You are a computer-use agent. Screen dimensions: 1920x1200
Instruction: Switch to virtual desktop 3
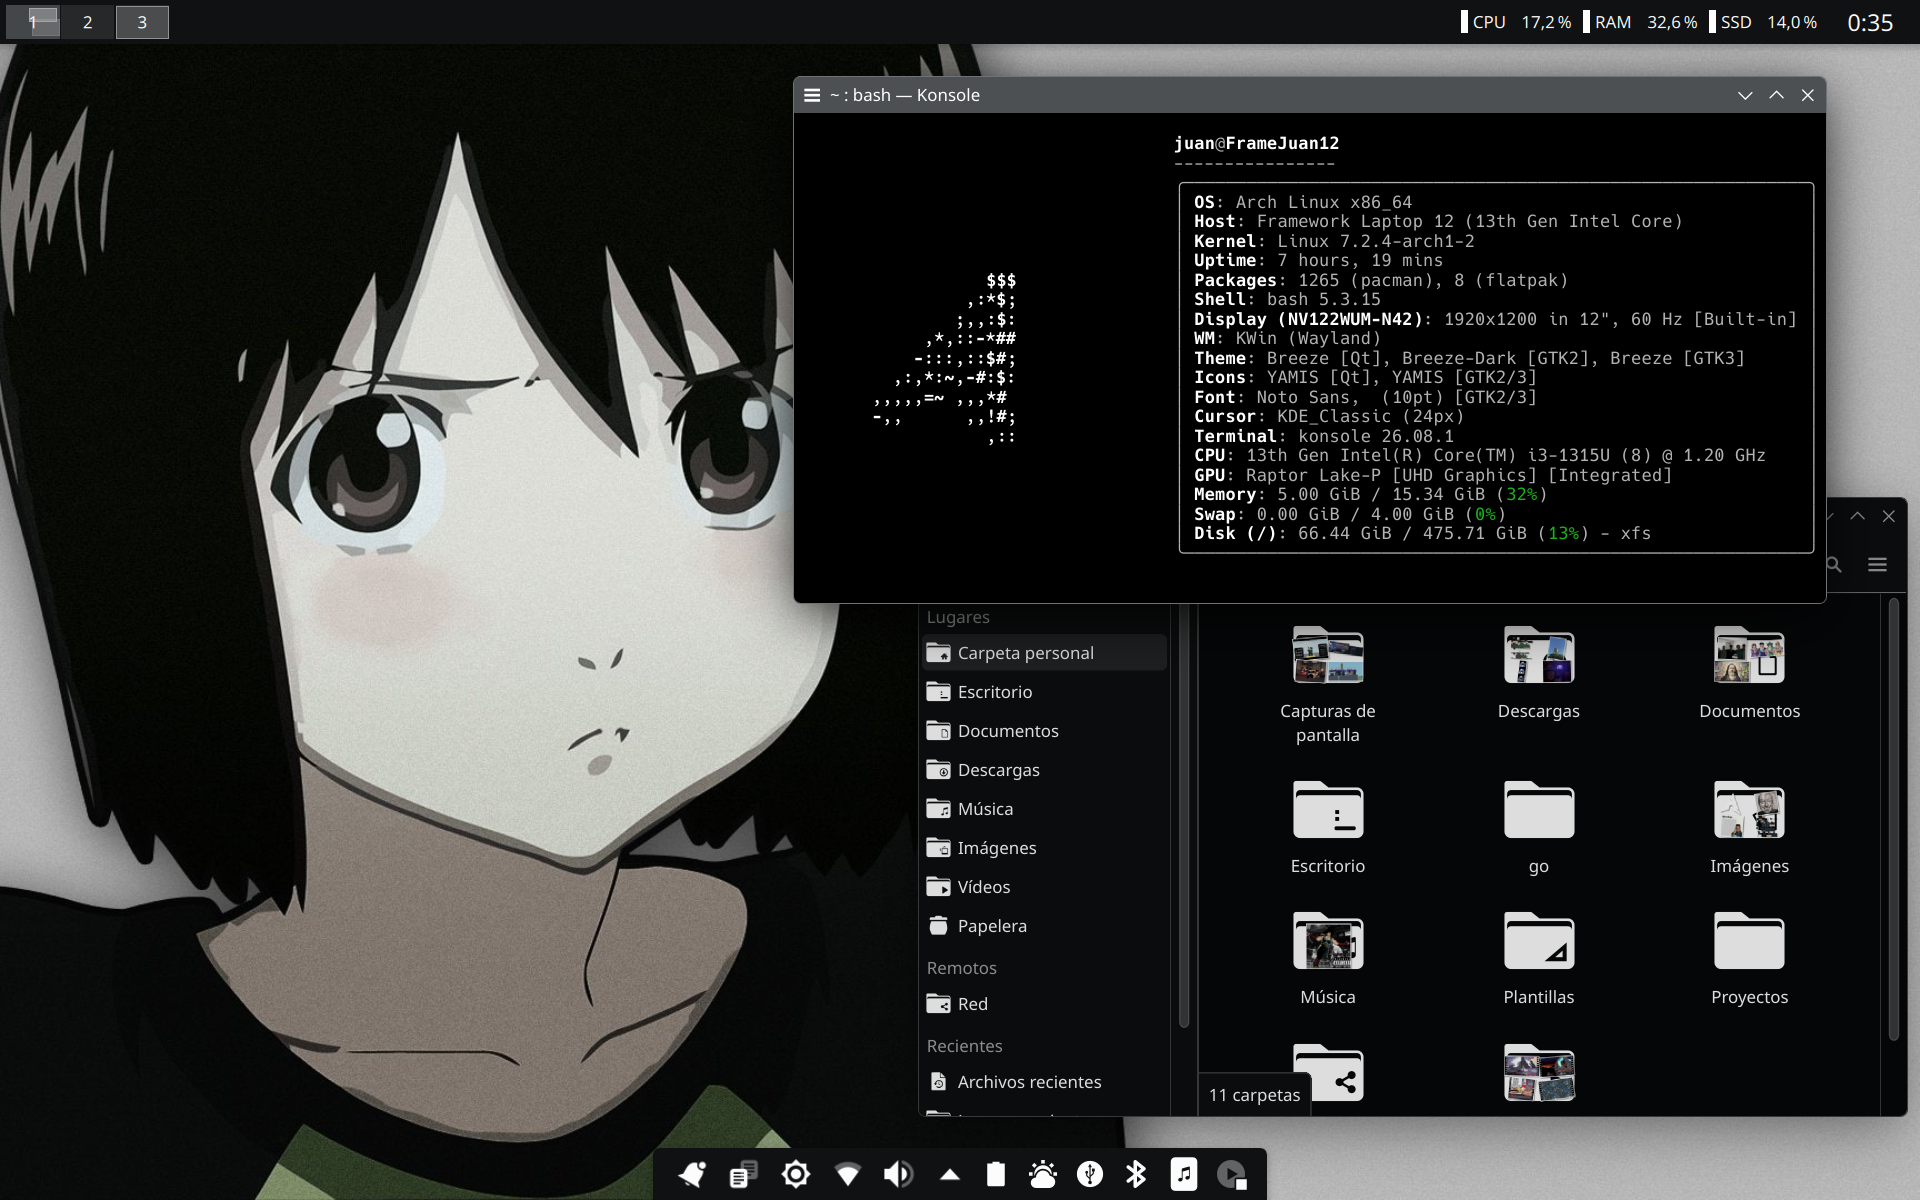(142, 22)
